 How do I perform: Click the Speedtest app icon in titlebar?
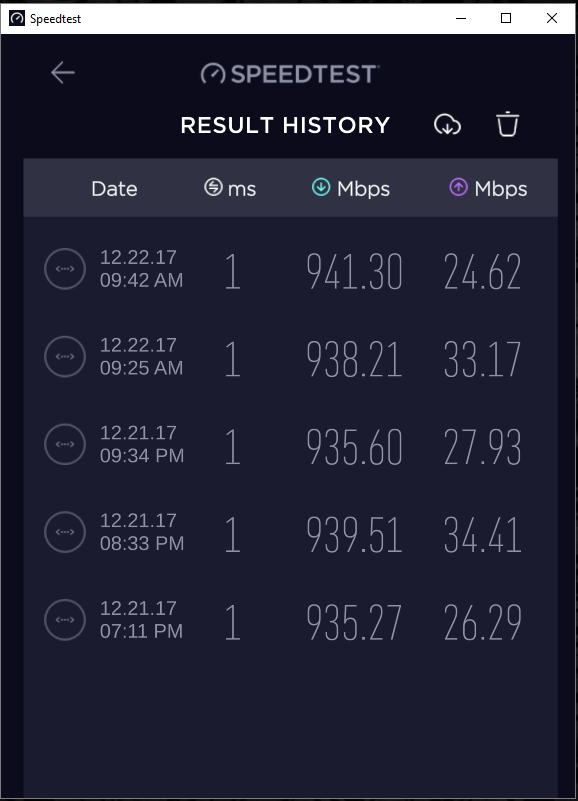pyautogui.click(x=17, y=18)
